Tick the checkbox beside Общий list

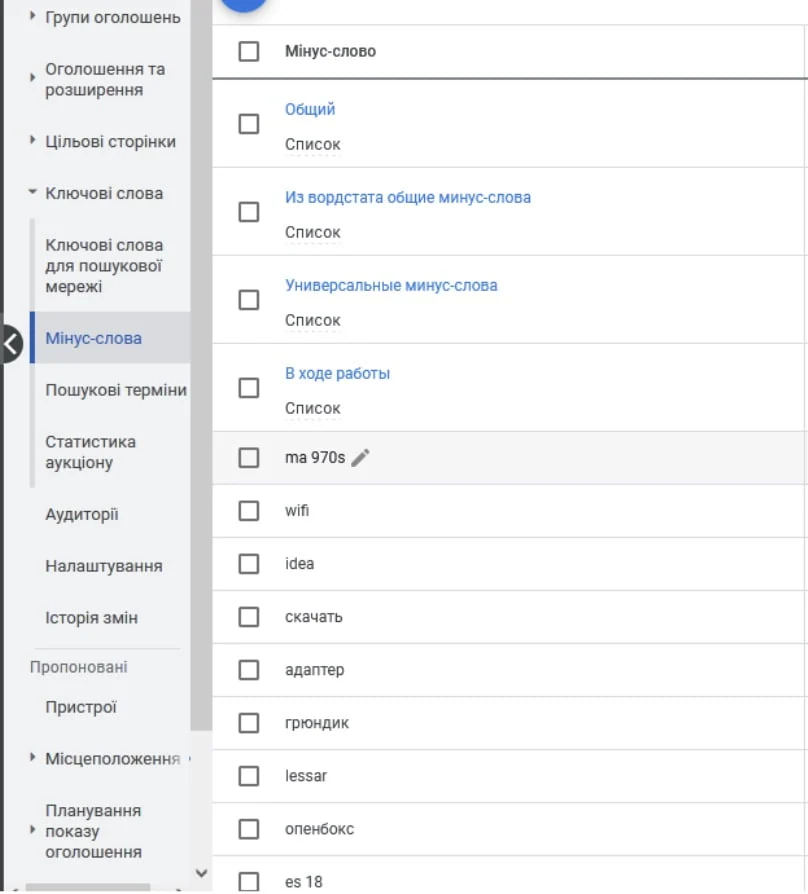coord(249,124)
